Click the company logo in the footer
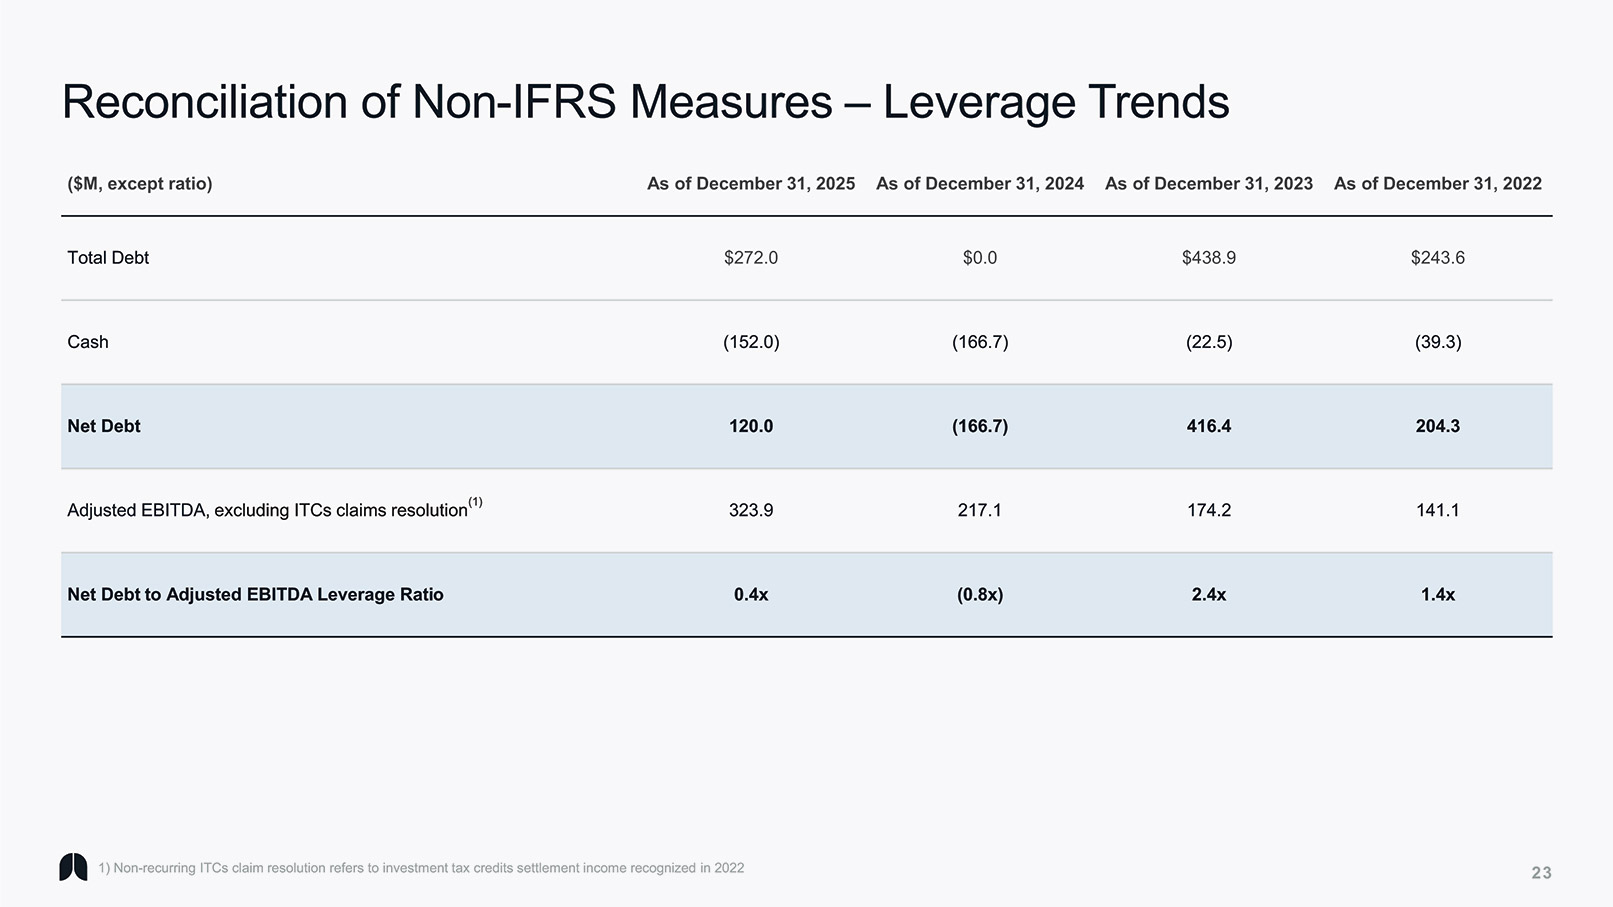 point(73,867)
